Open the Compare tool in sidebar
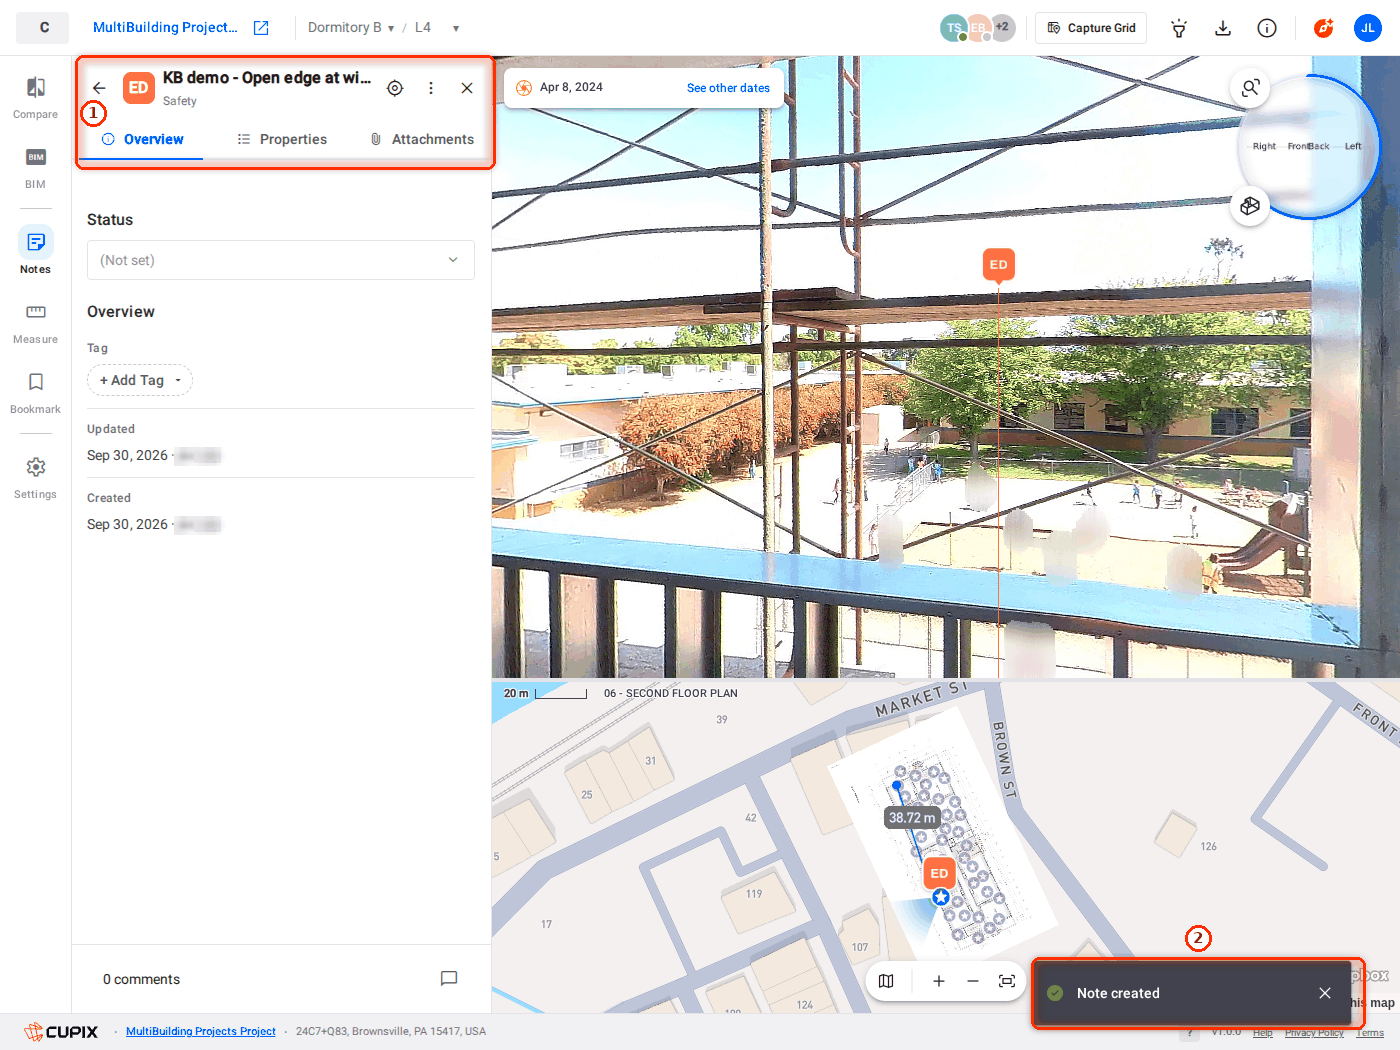Image resolution: width=1400 pixels, height=1050 pixels. point(35,98)
